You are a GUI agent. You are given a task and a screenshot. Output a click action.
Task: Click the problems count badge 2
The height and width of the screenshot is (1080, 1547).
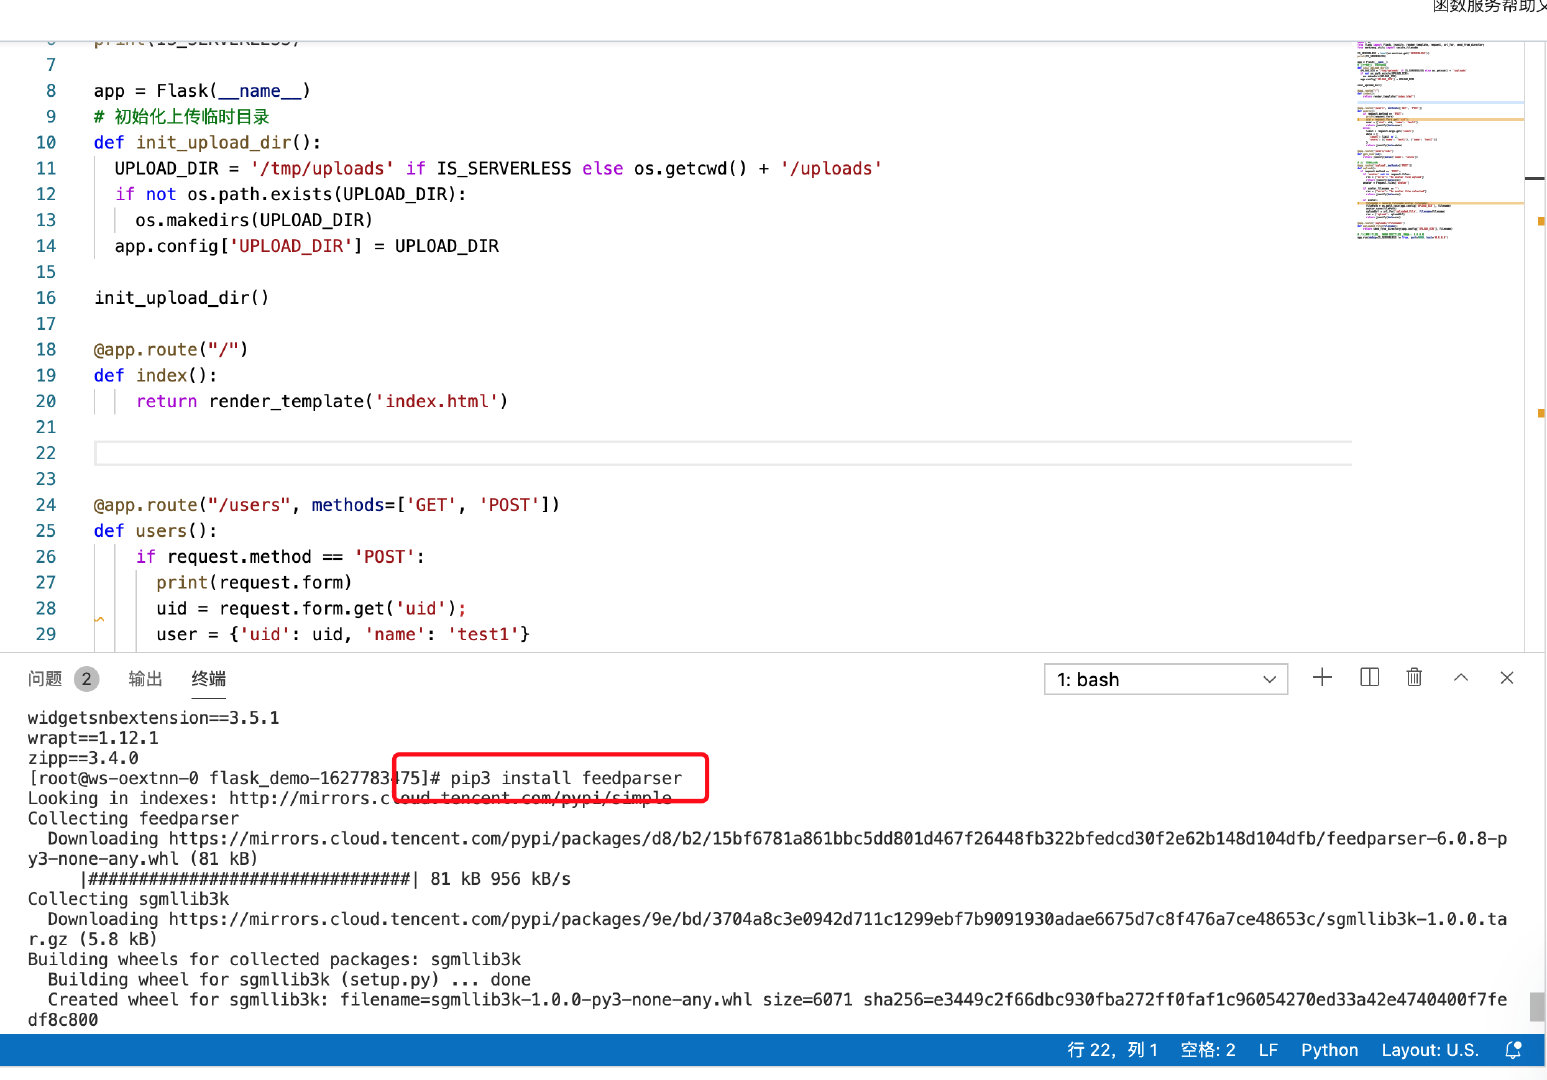87,679
